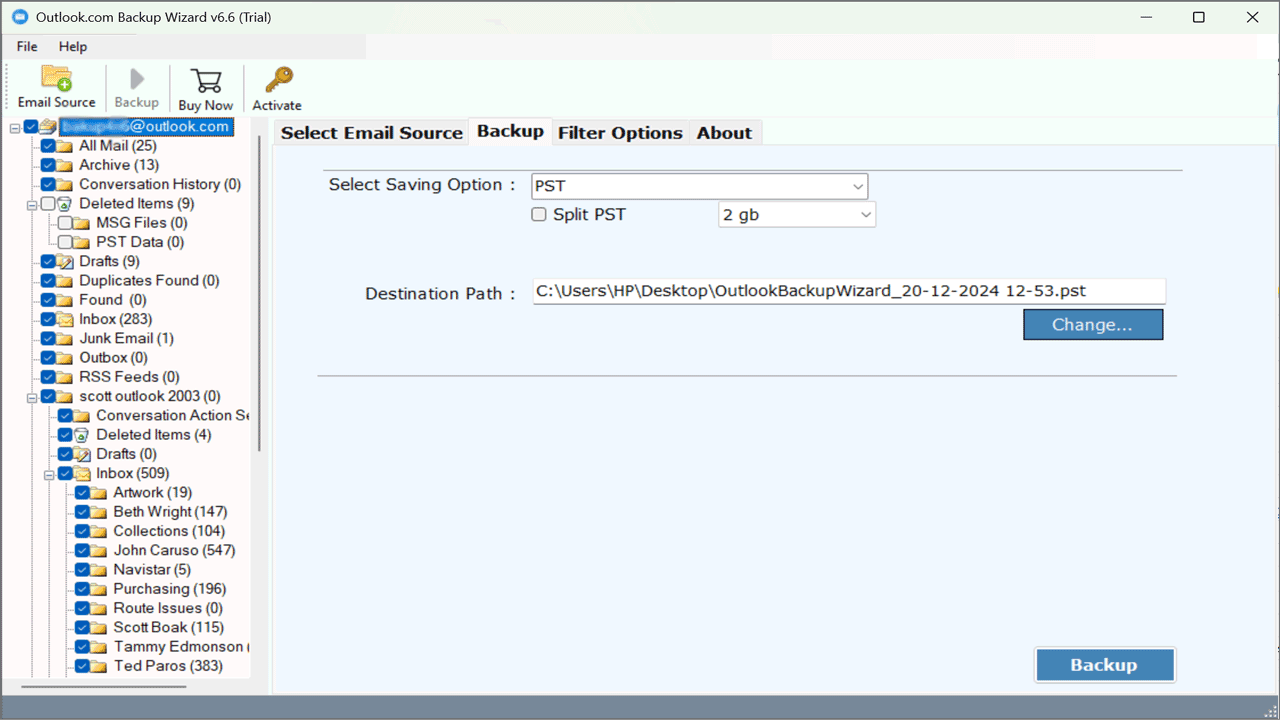Click the Outbox folder icon
Image resolution: width=1280 pixels, height=720 pixels.
tap(64, 358)
